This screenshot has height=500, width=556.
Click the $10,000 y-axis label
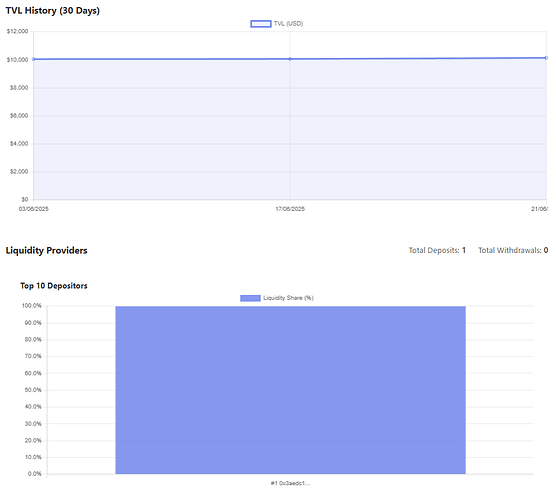click(x=17, y=60)
